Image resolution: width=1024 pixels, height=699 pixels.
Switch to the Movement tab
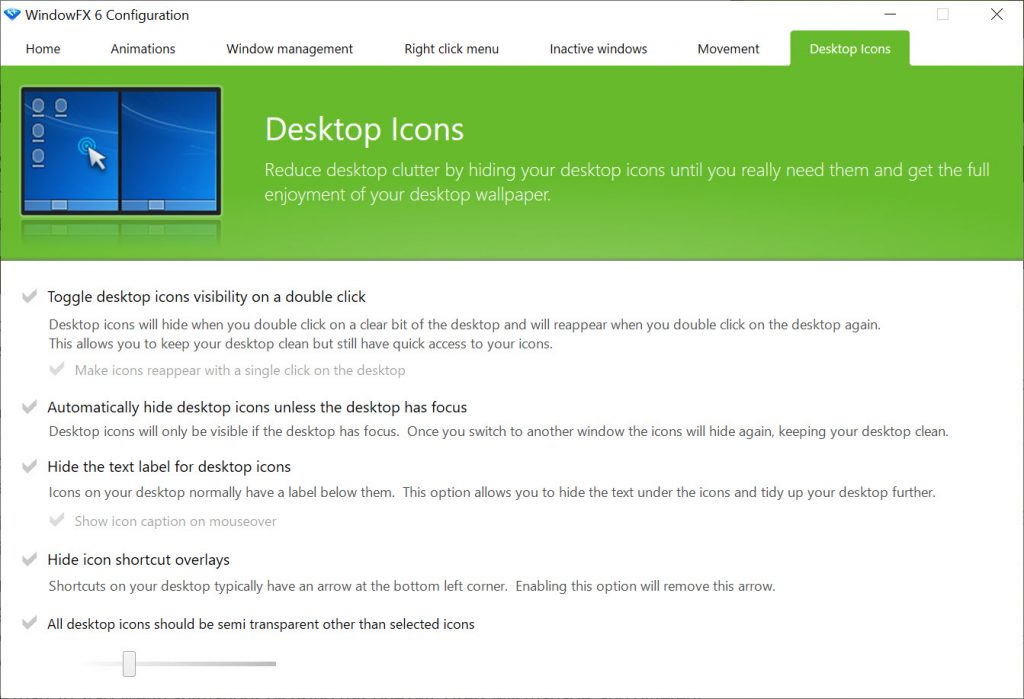(x=728, y=49)
